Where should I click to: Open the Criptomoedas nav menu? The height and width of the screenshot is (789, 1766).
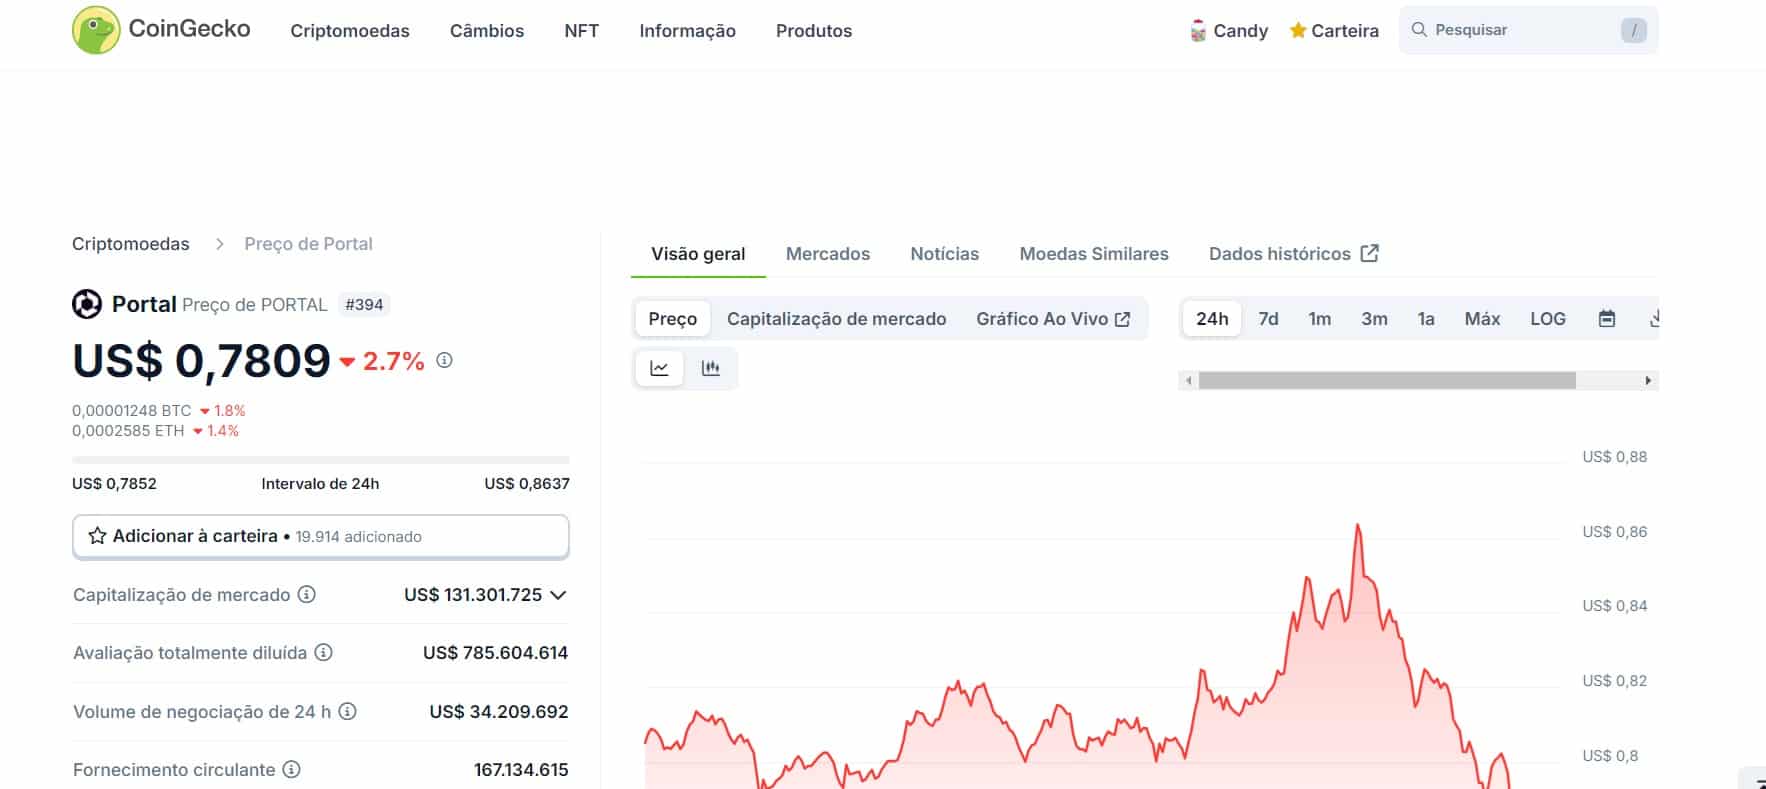tap(350, 31)
